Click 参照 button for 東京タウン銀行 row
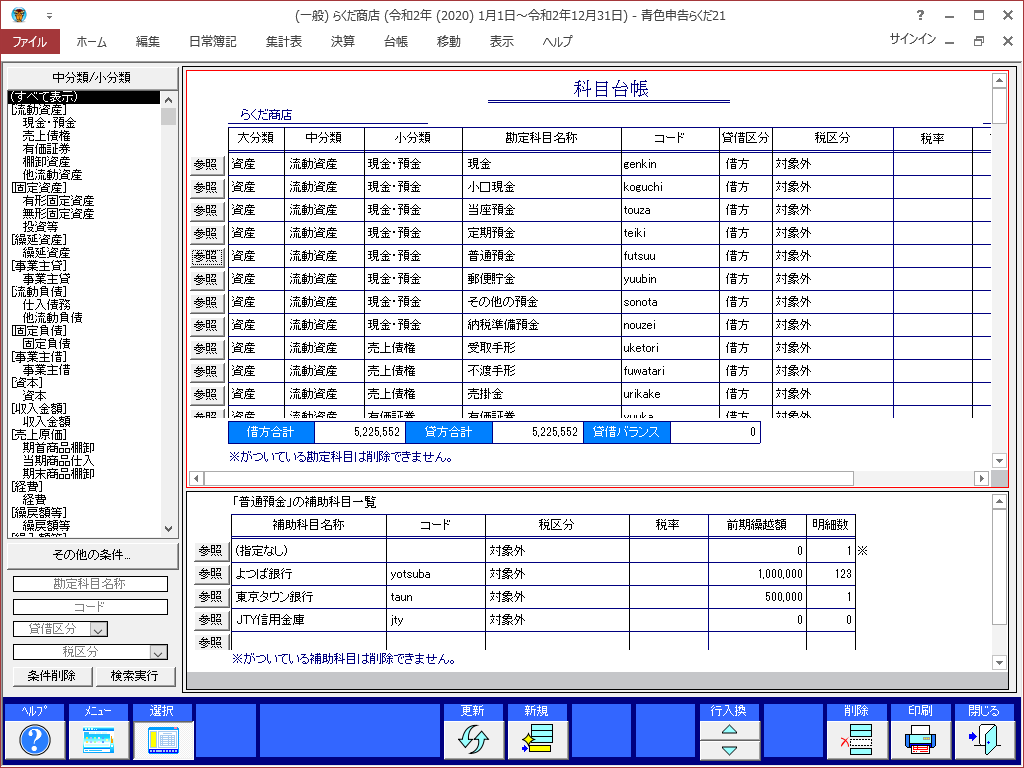Screen dimensions: 1024x768 [211, 597]
